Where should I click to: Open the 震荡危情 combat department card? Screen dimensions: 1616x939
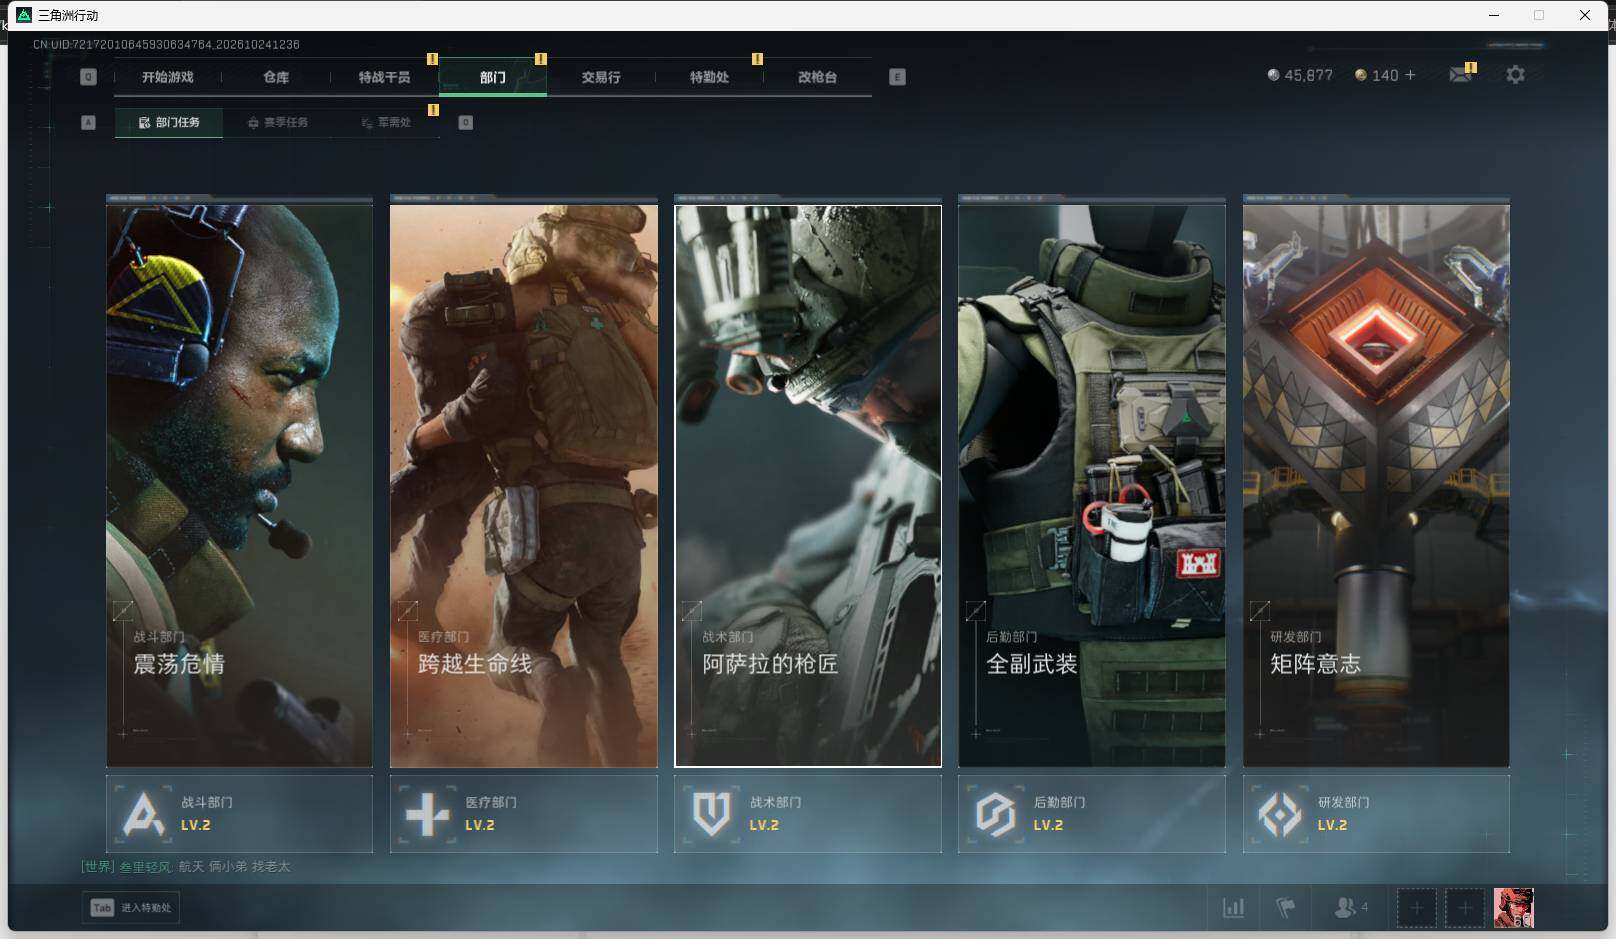point(239,486)
